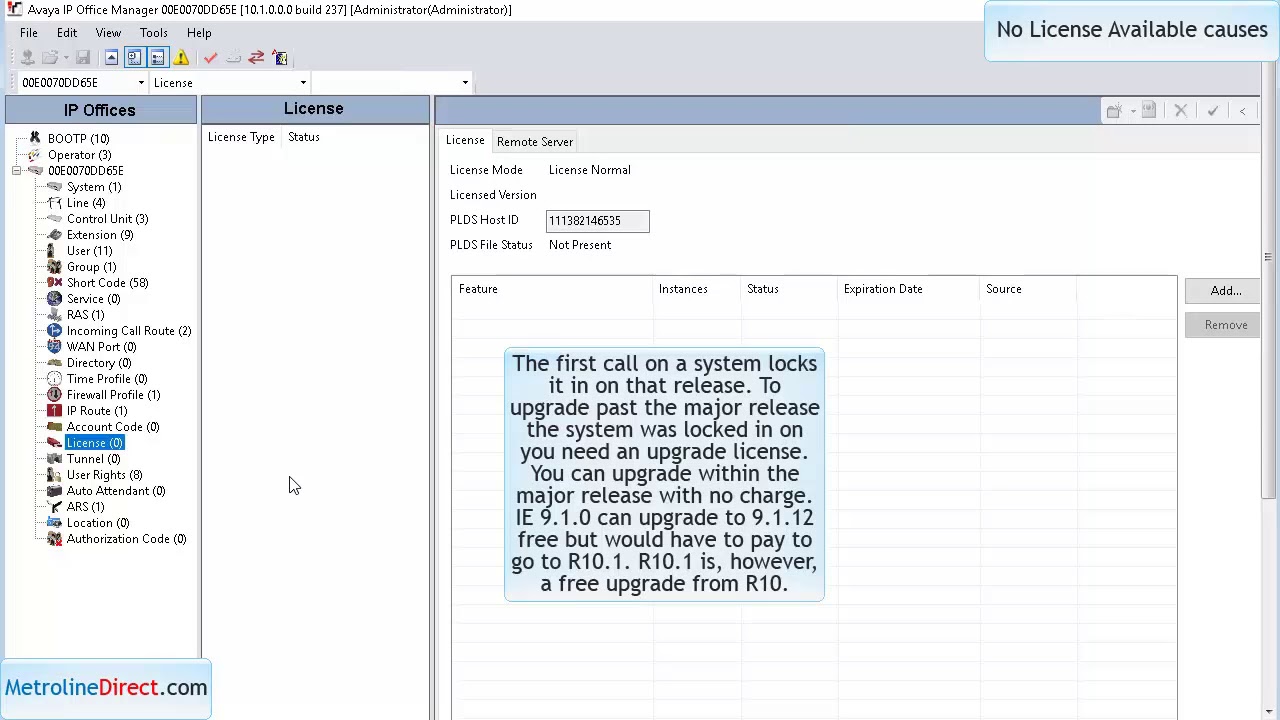Select Time Profile (0) tree item

(x=107, y=379)
